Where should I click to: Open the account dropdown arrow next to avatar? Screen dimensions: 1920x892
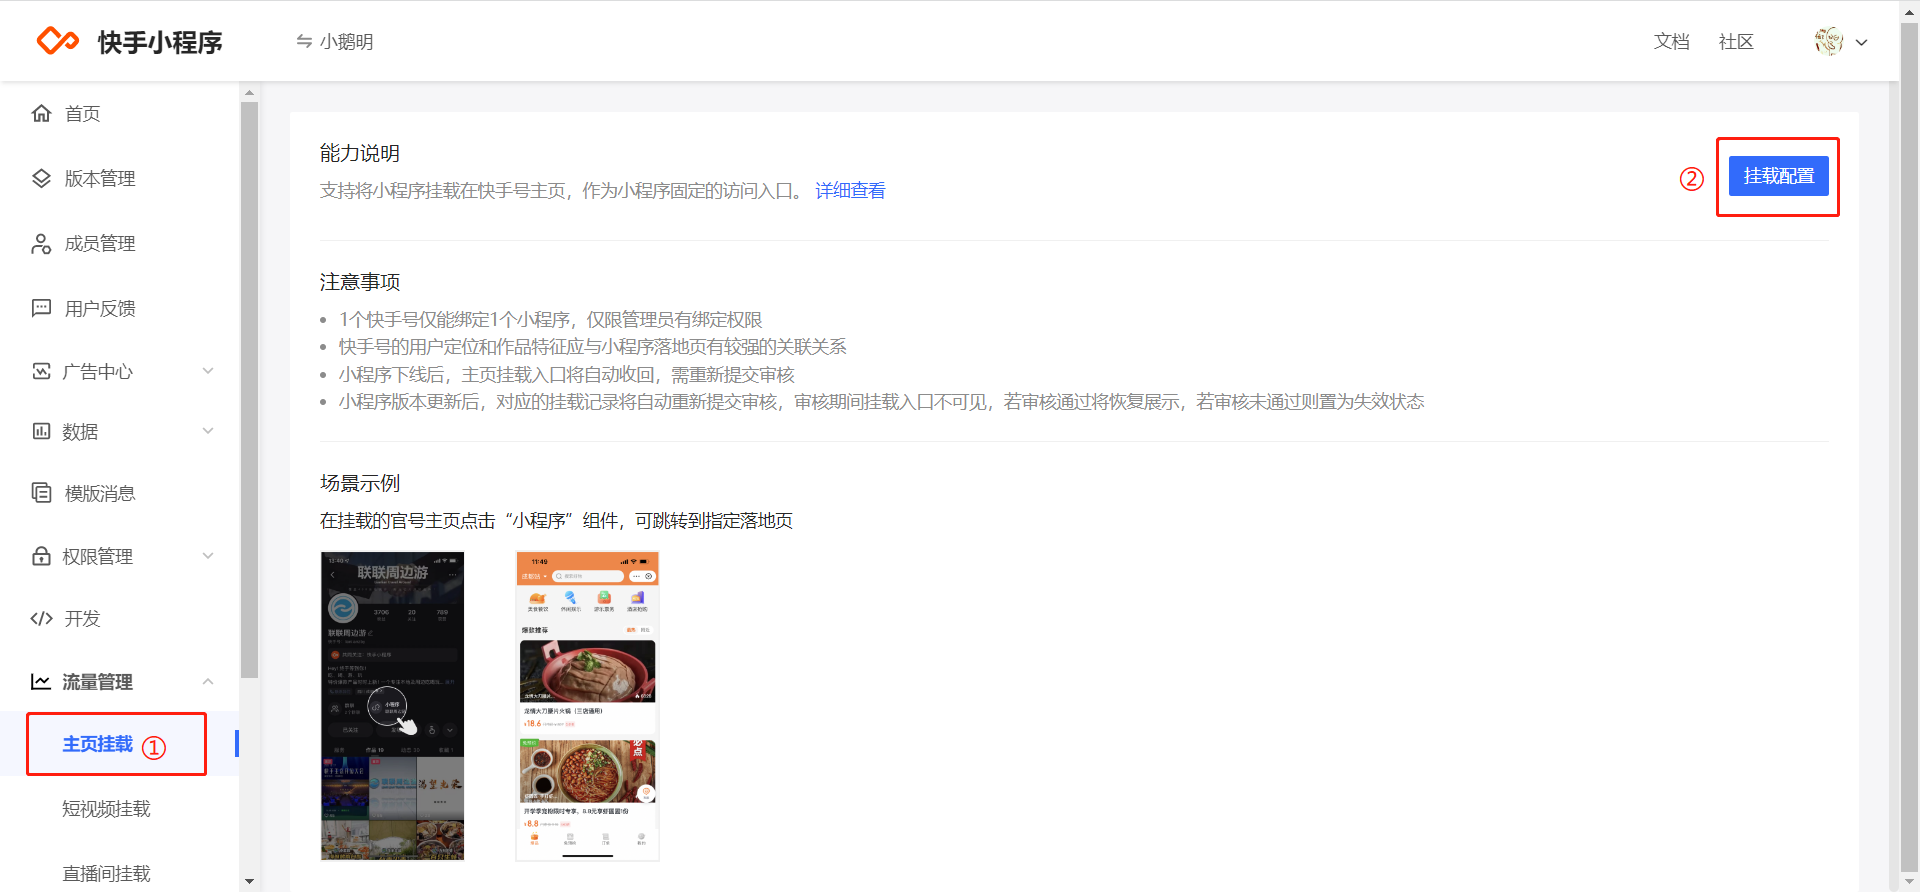coord(1861,42)
